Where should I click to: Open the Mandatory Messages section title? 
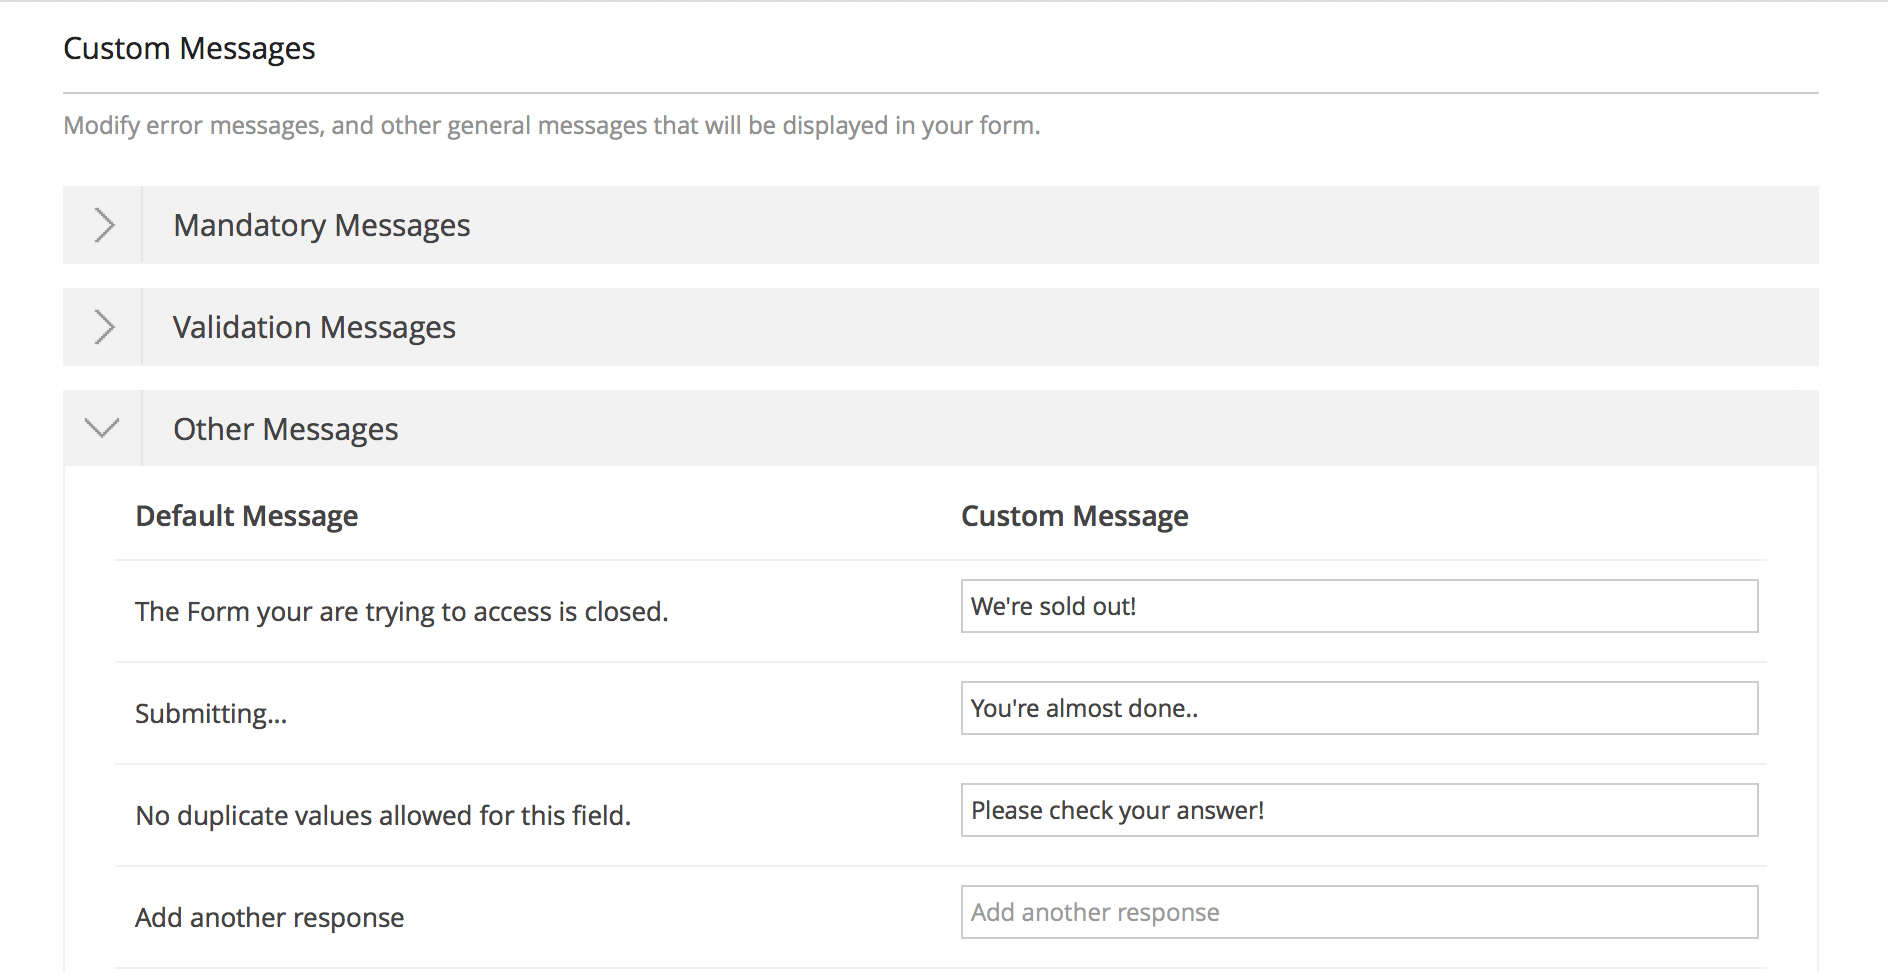321,226
